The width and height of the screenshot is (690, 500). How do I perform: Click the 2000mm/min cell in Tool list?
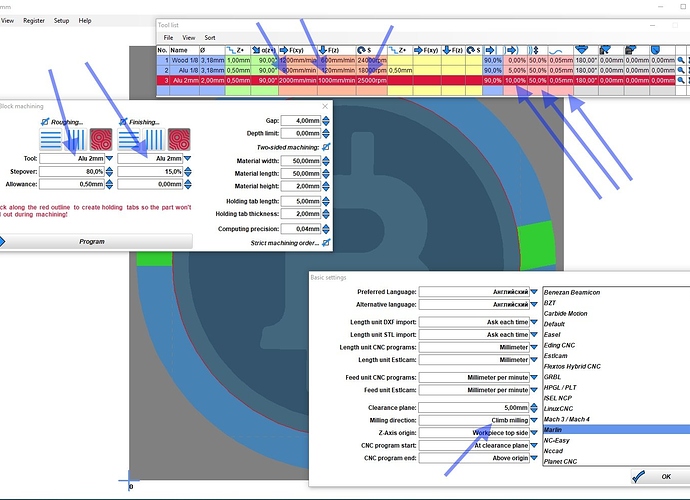(298, 81)
